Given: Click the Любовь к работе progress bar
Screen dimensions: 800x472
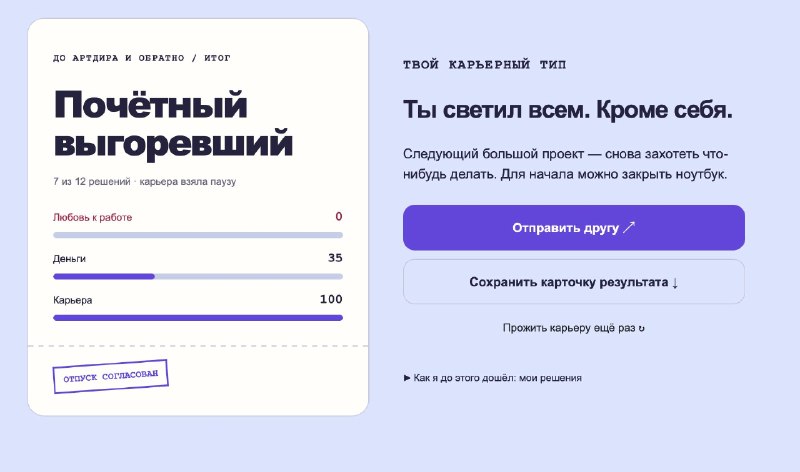Looking at the screenshot, I should (x=198, y=235).
